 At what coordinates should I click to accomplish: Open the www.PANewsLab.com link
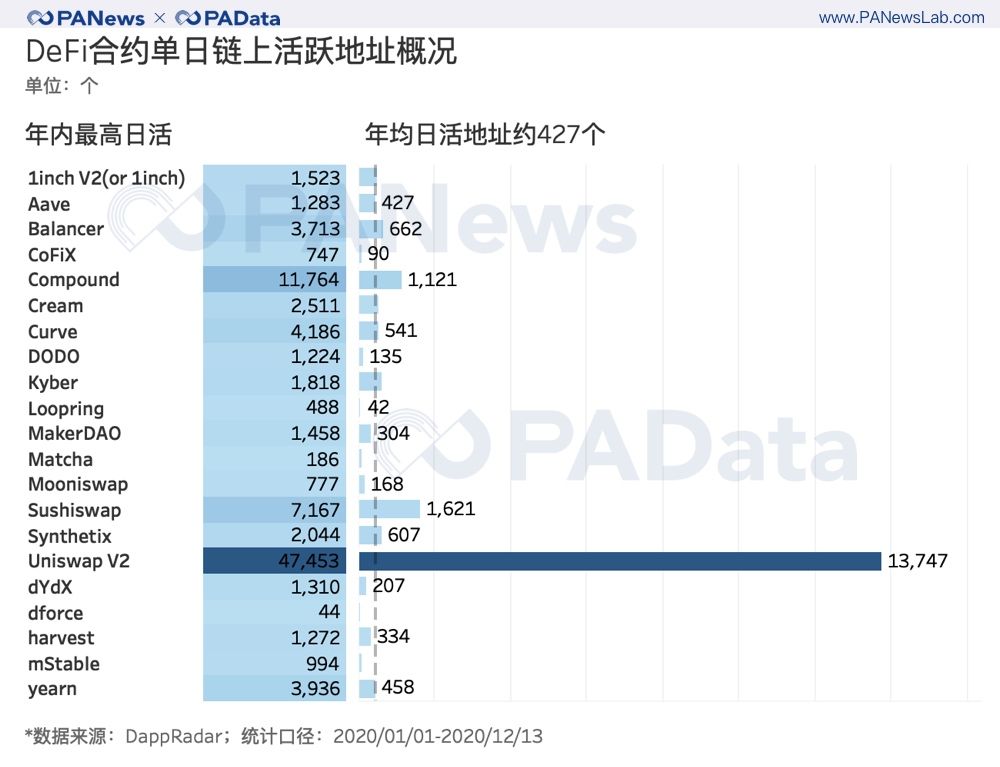click(901, 18)
